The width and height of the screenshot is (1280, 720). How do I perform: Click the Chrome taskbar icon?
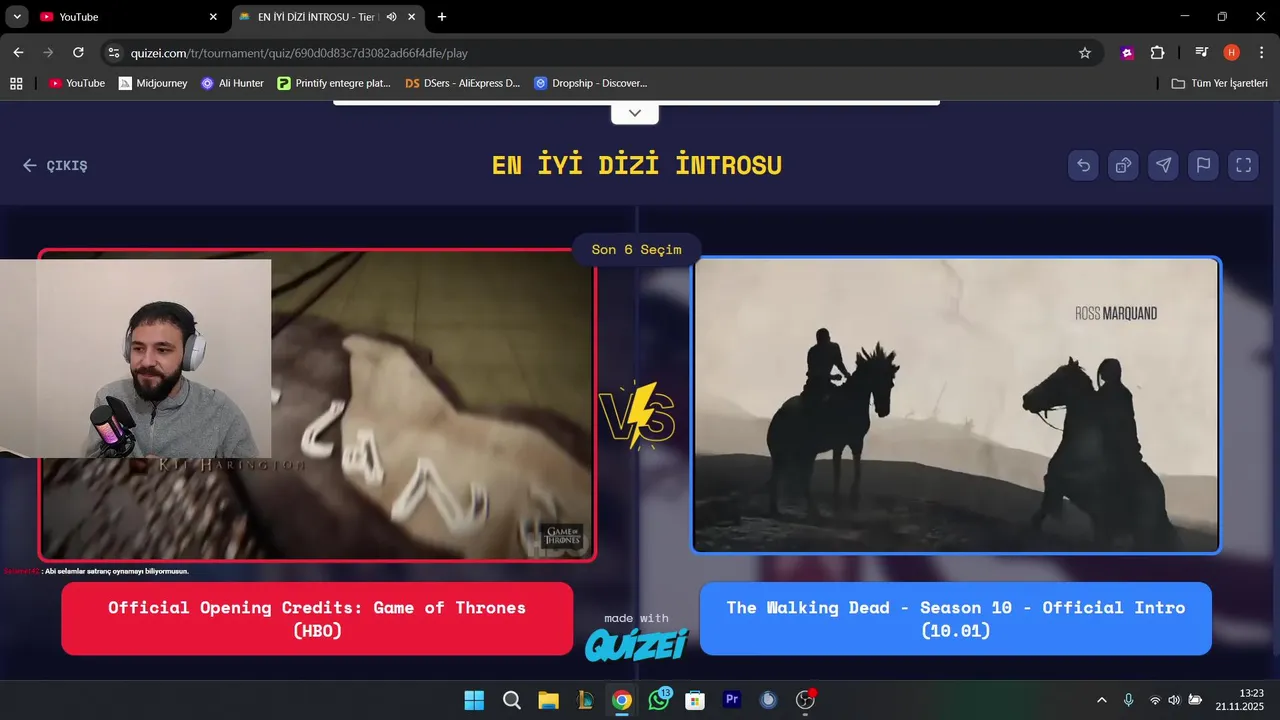[x=621, y=700]
